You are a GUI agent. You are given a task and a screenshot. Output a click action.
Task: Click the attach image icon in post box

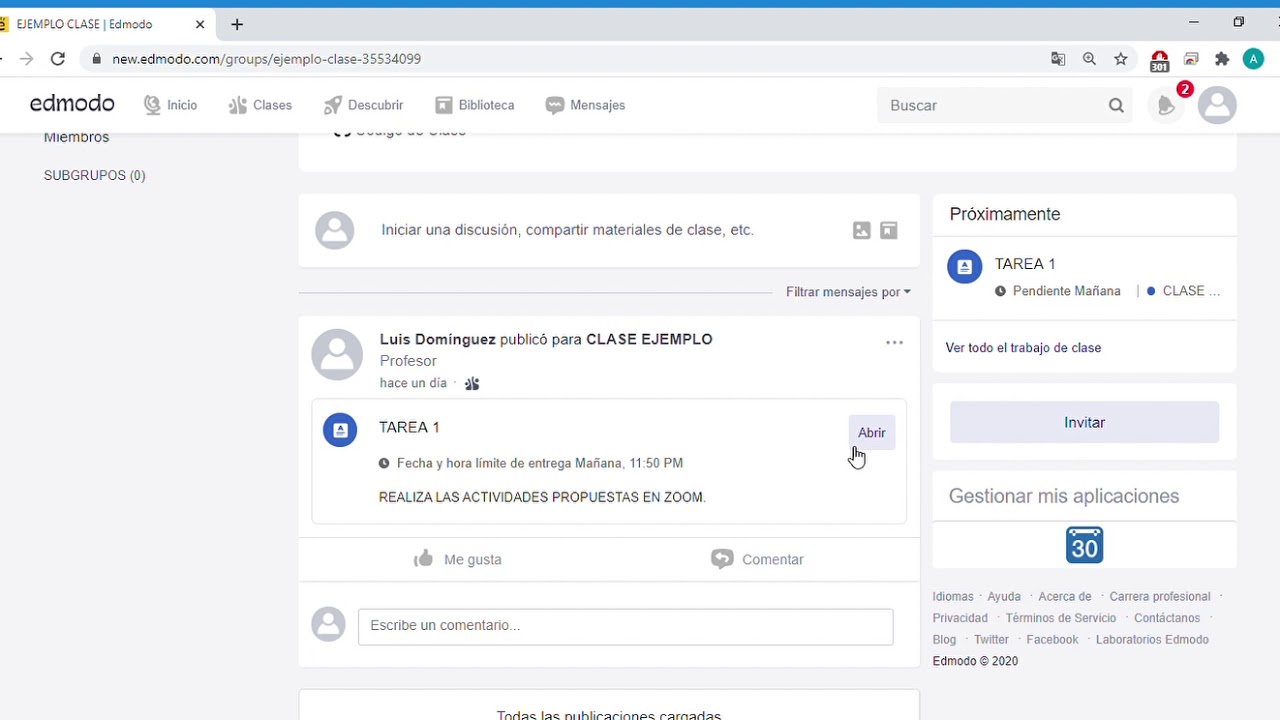pos(861,230)
